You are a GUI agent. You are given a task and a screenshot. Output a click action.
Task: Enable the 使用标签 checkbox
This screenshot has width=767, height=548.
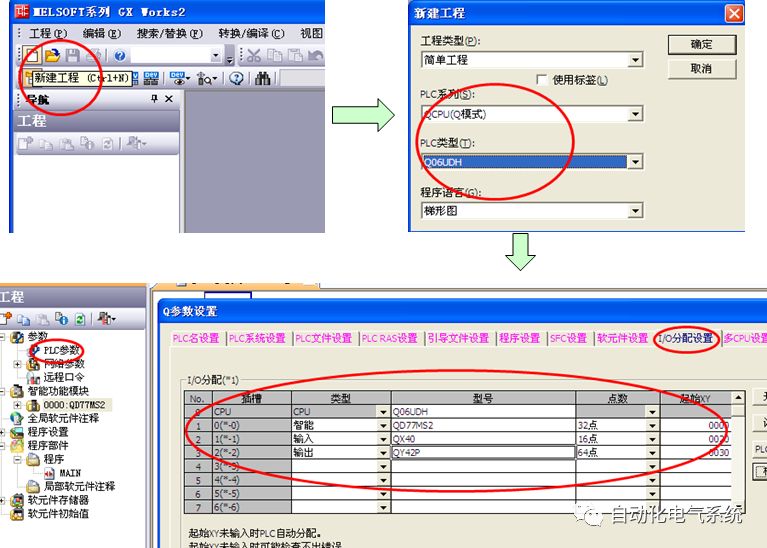(542, 79)
